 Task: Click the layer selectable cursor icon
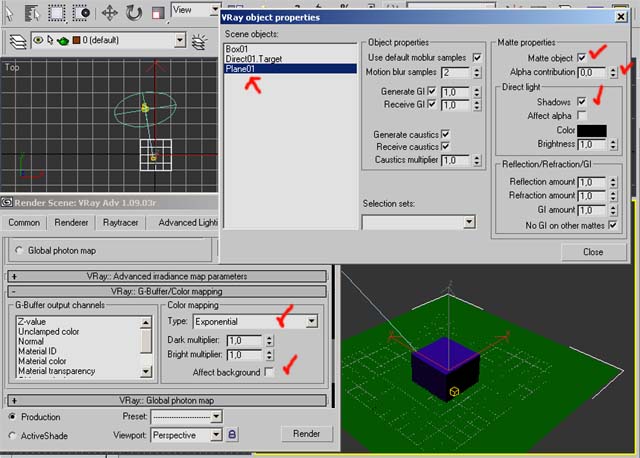50,40
